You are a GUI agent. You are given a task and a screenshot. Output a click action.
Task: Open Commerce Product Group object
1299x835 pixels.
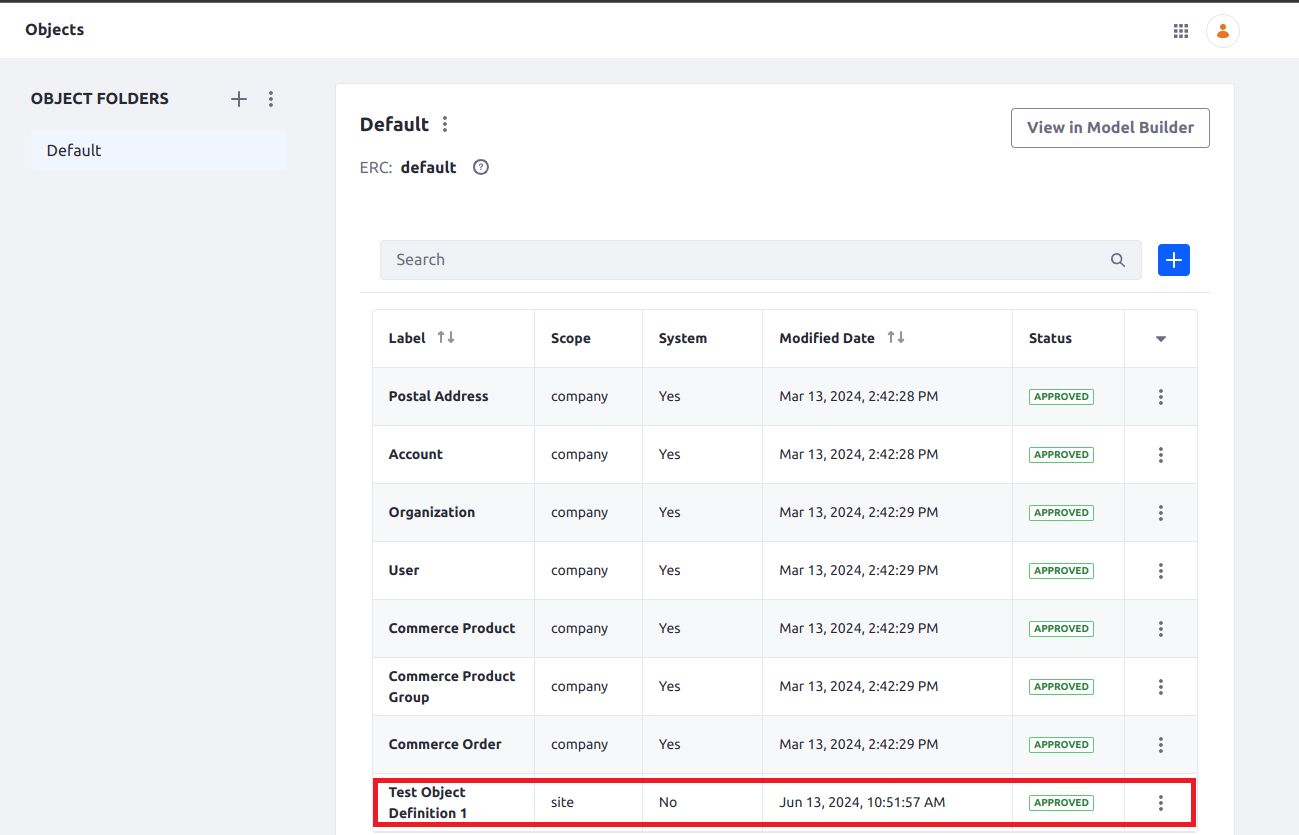[451, 687]
